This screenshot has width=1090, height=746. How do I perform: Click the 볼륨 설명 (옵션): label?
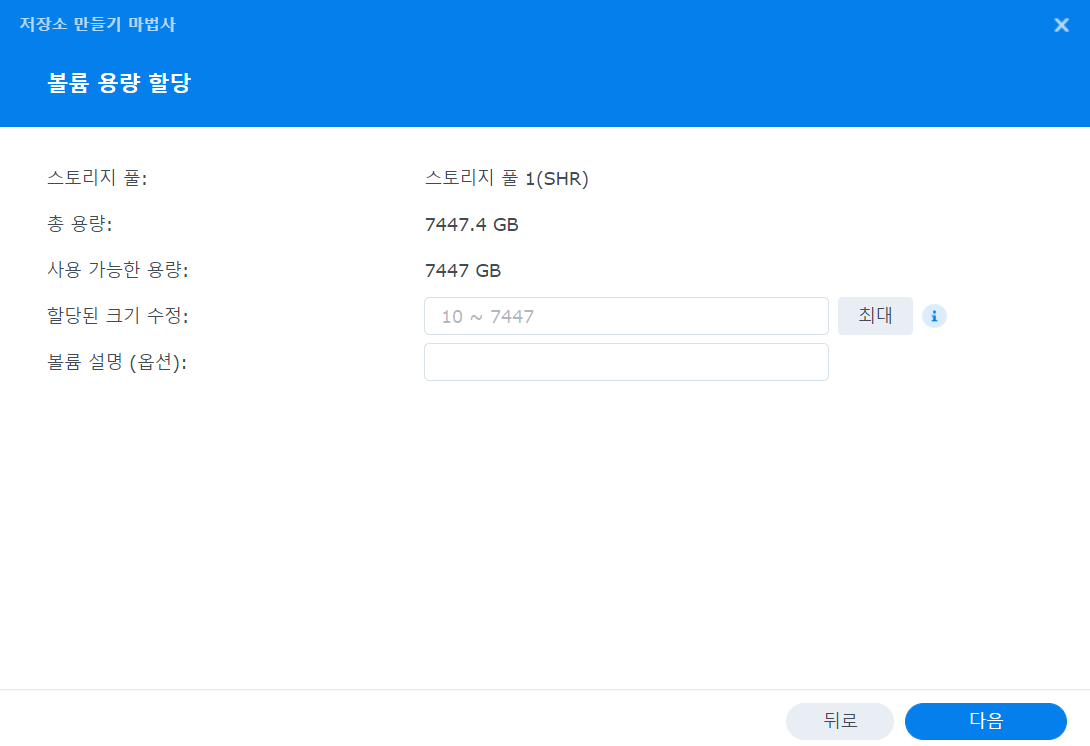(117, 362)
